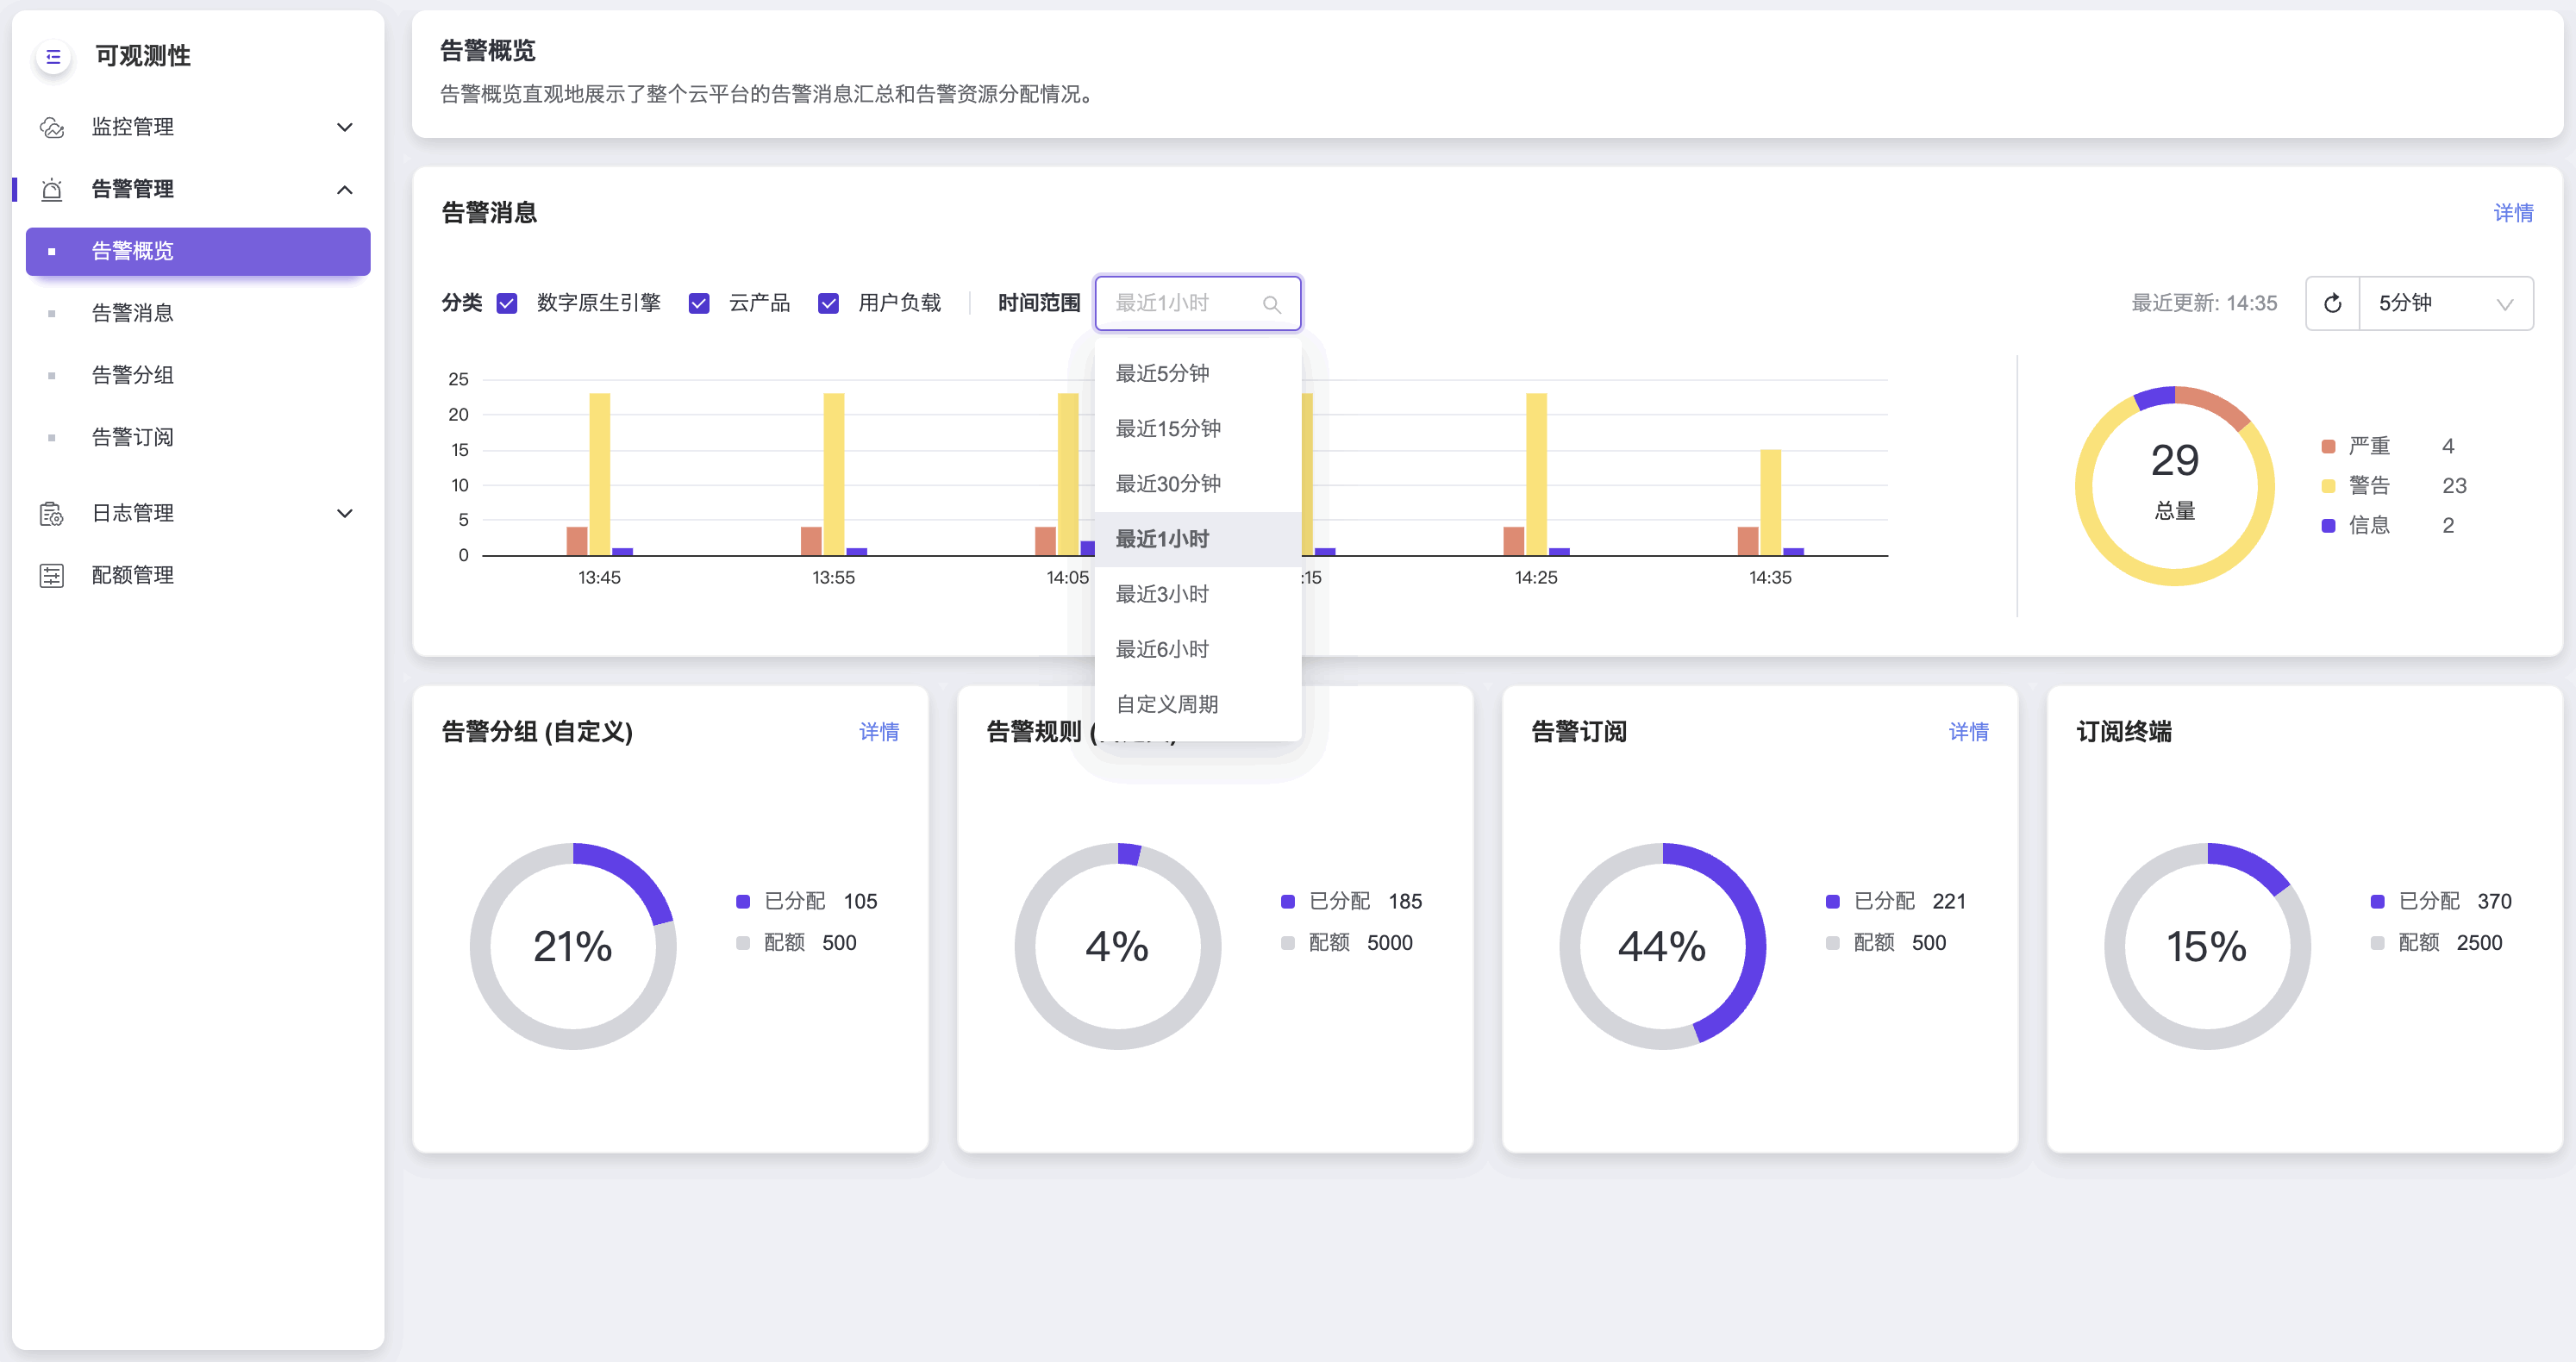Uncheck the 云产品 checkbox
Screen dimensions: 2576x1362
pyautogui.click(x=699, y=303)
